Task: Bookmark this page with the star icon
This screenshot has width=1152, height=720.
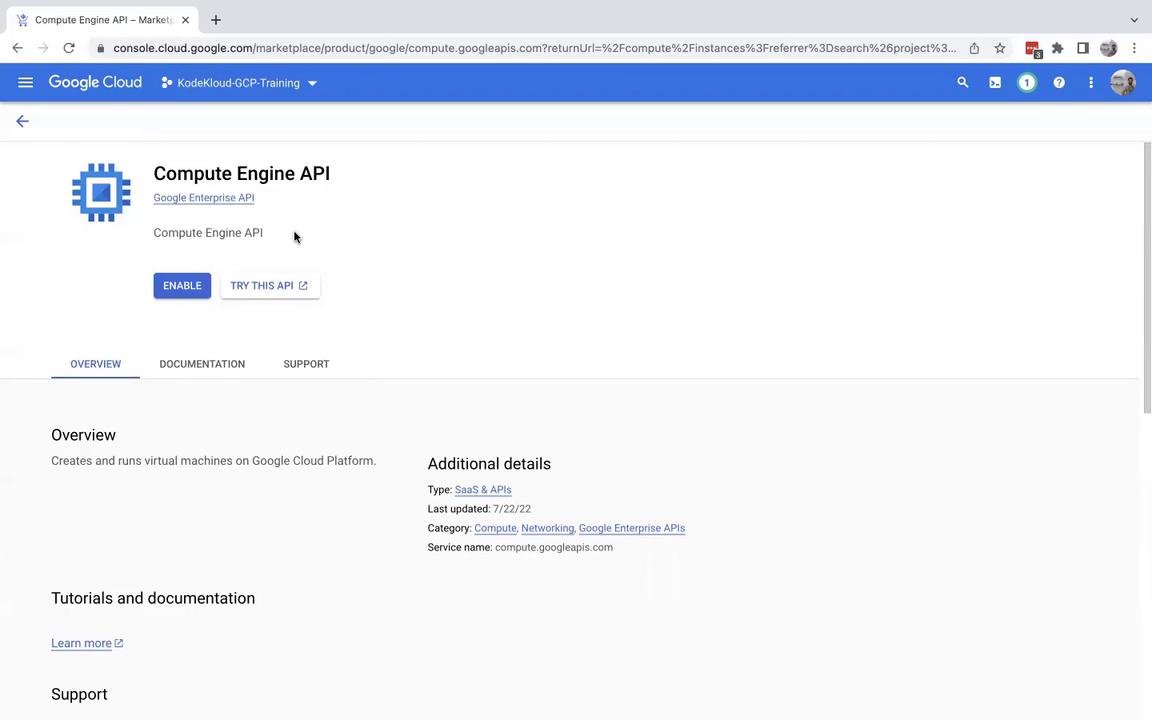Action: (x=1000, y=48)
